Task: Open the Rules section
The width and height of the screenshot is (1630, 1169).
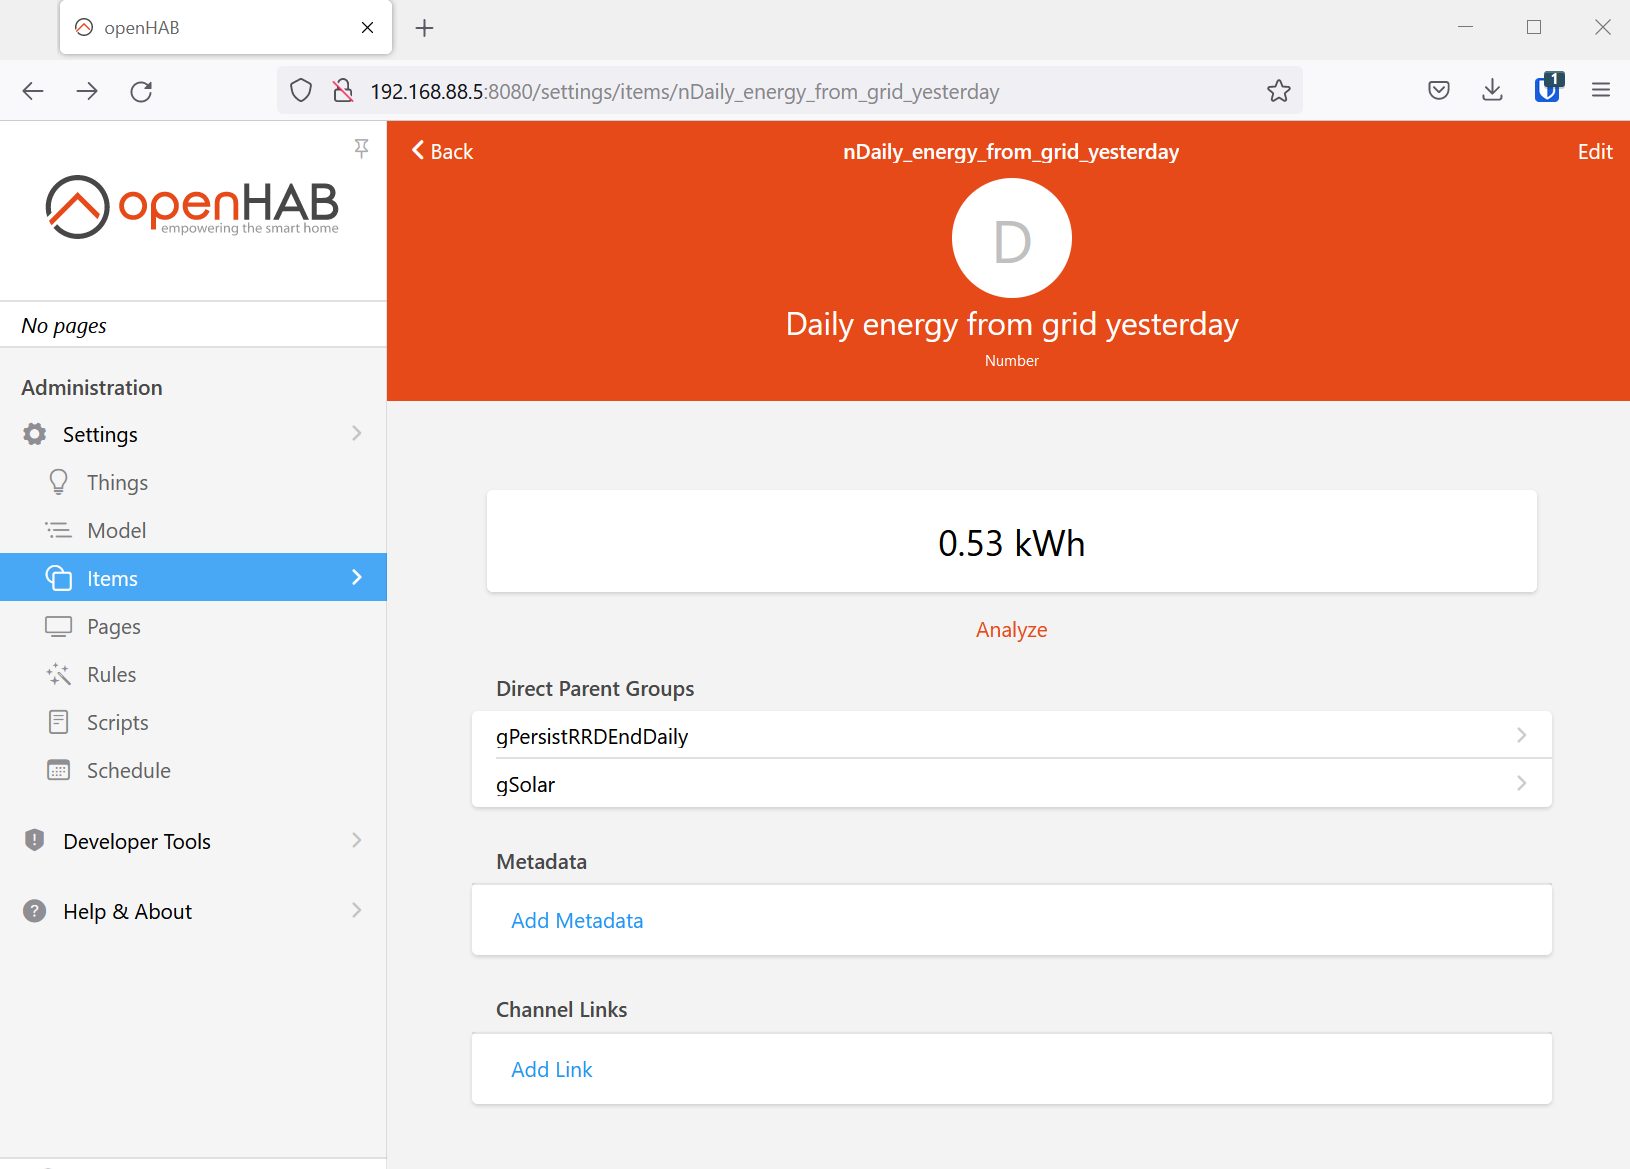Action: point(111,674)
